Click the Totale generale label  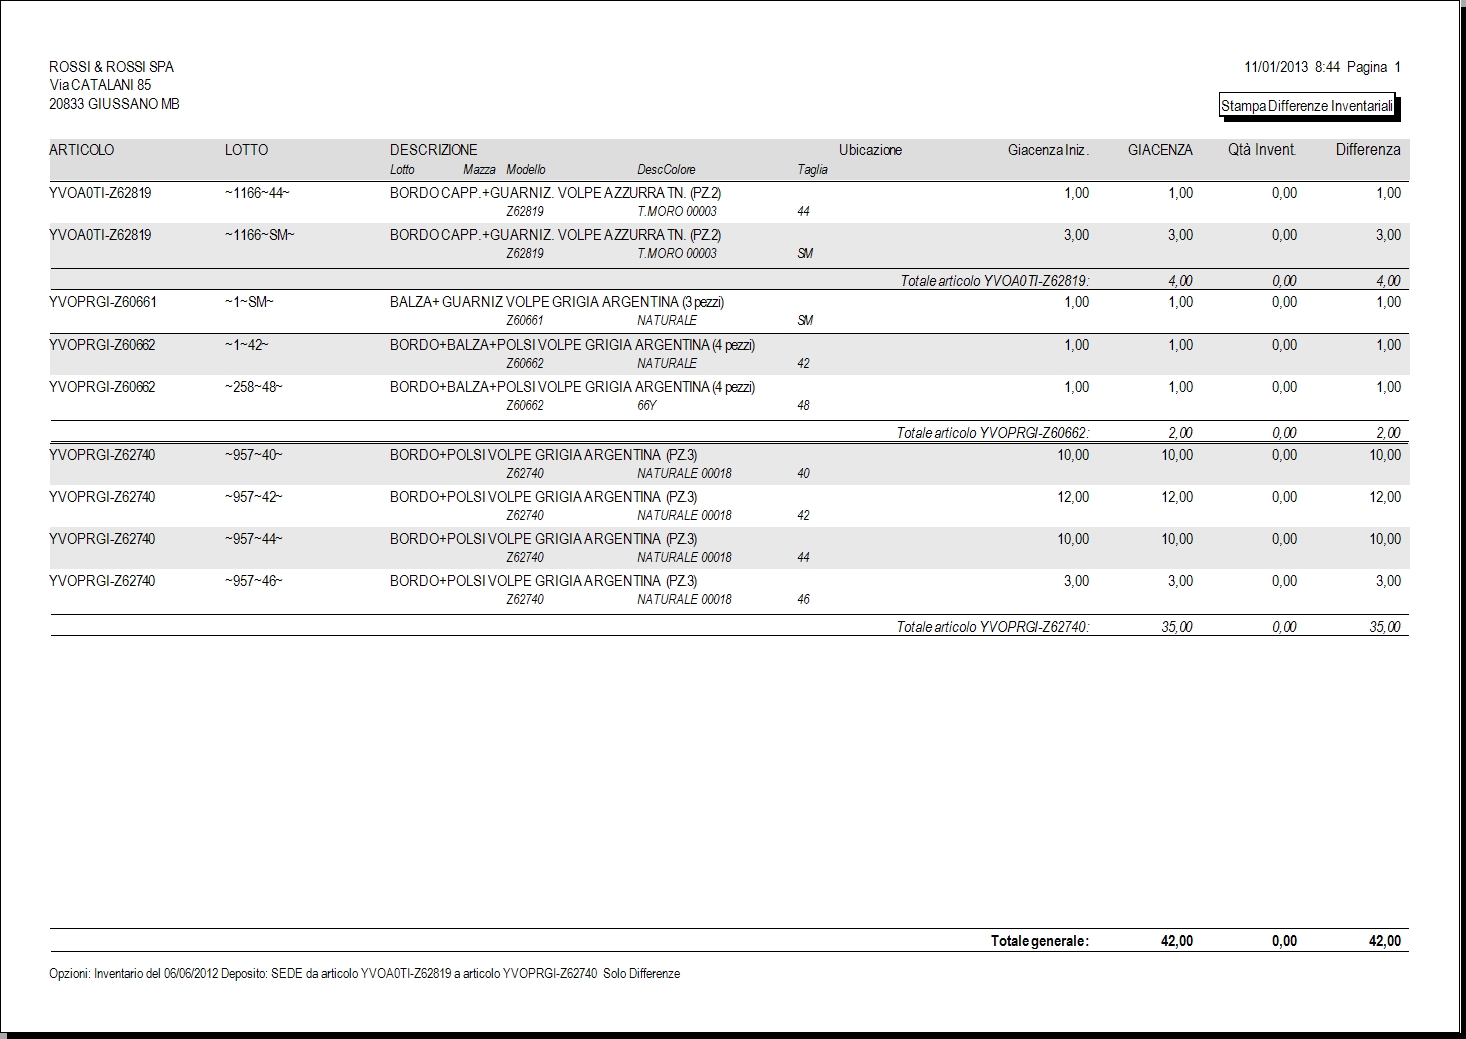[x=1040, y=941]
